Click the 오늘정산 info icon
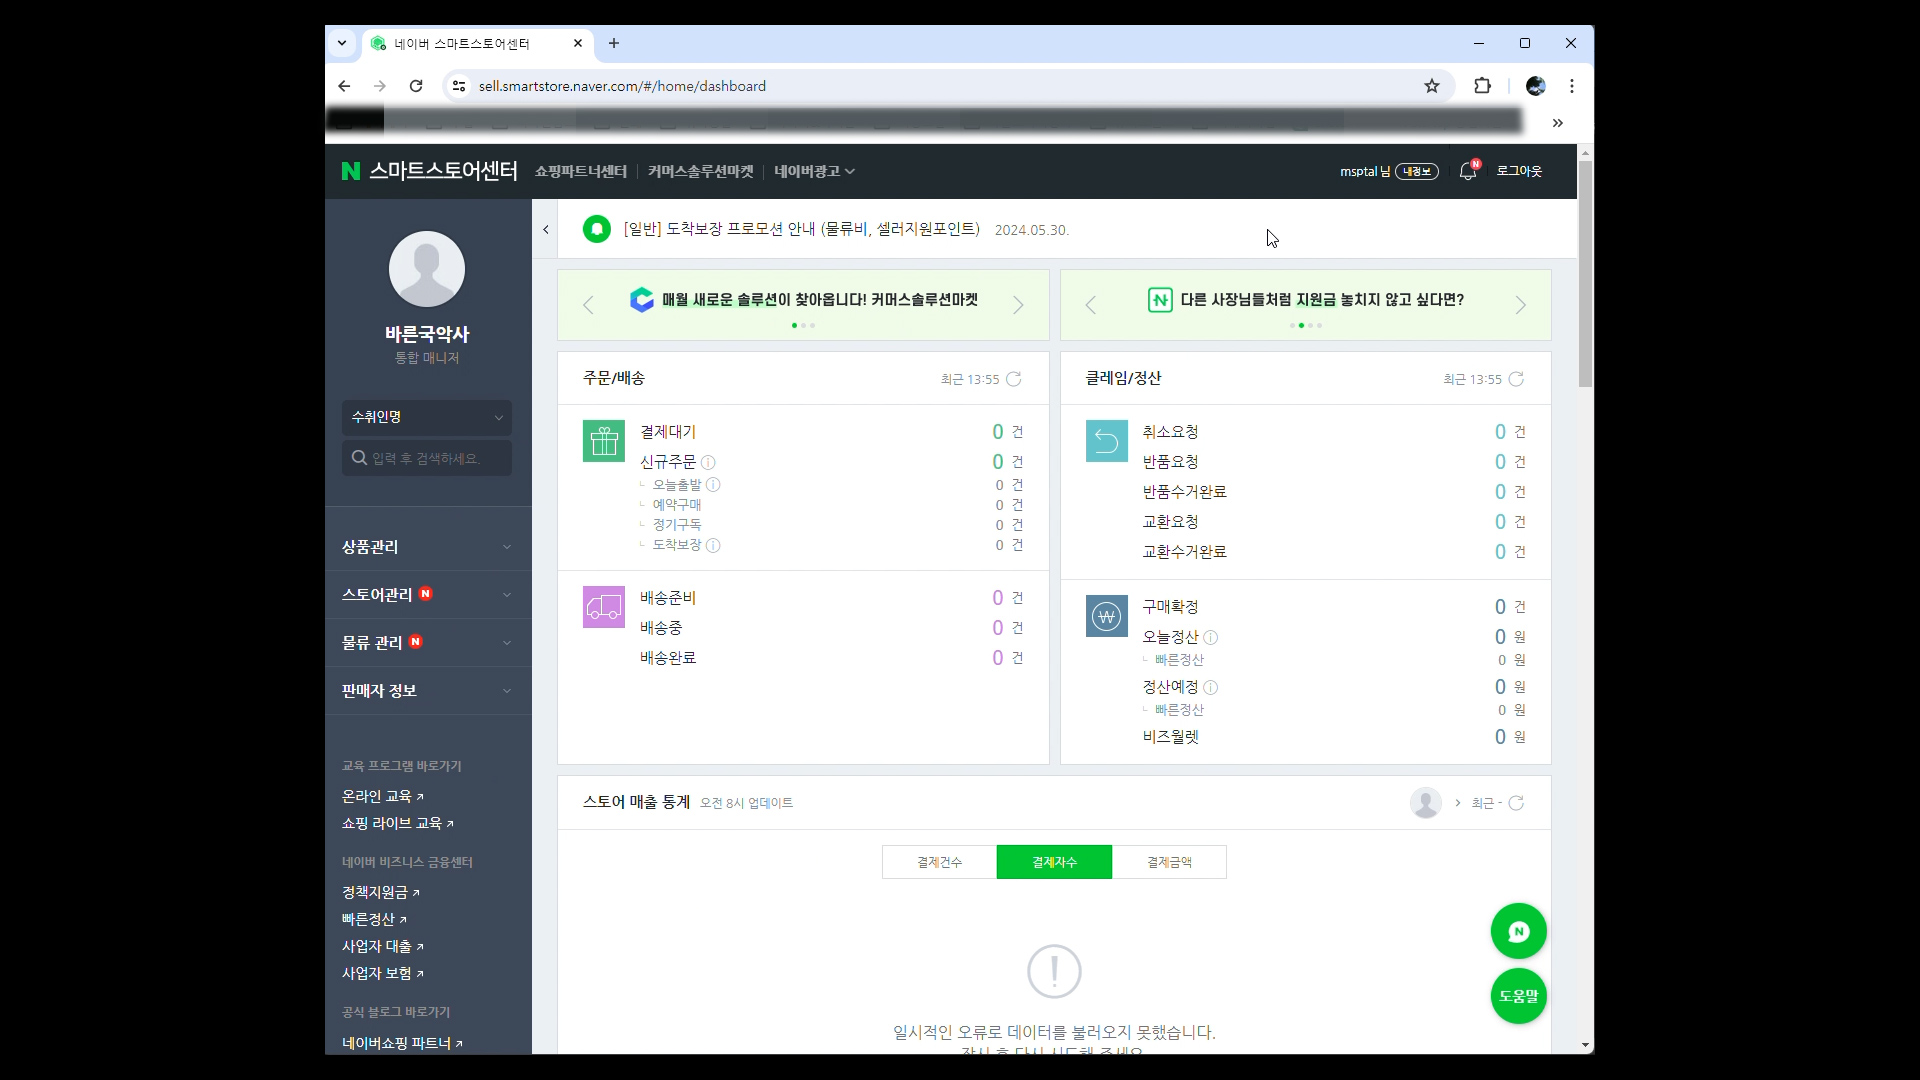1920x1080 pixels. click(1210, 637)
